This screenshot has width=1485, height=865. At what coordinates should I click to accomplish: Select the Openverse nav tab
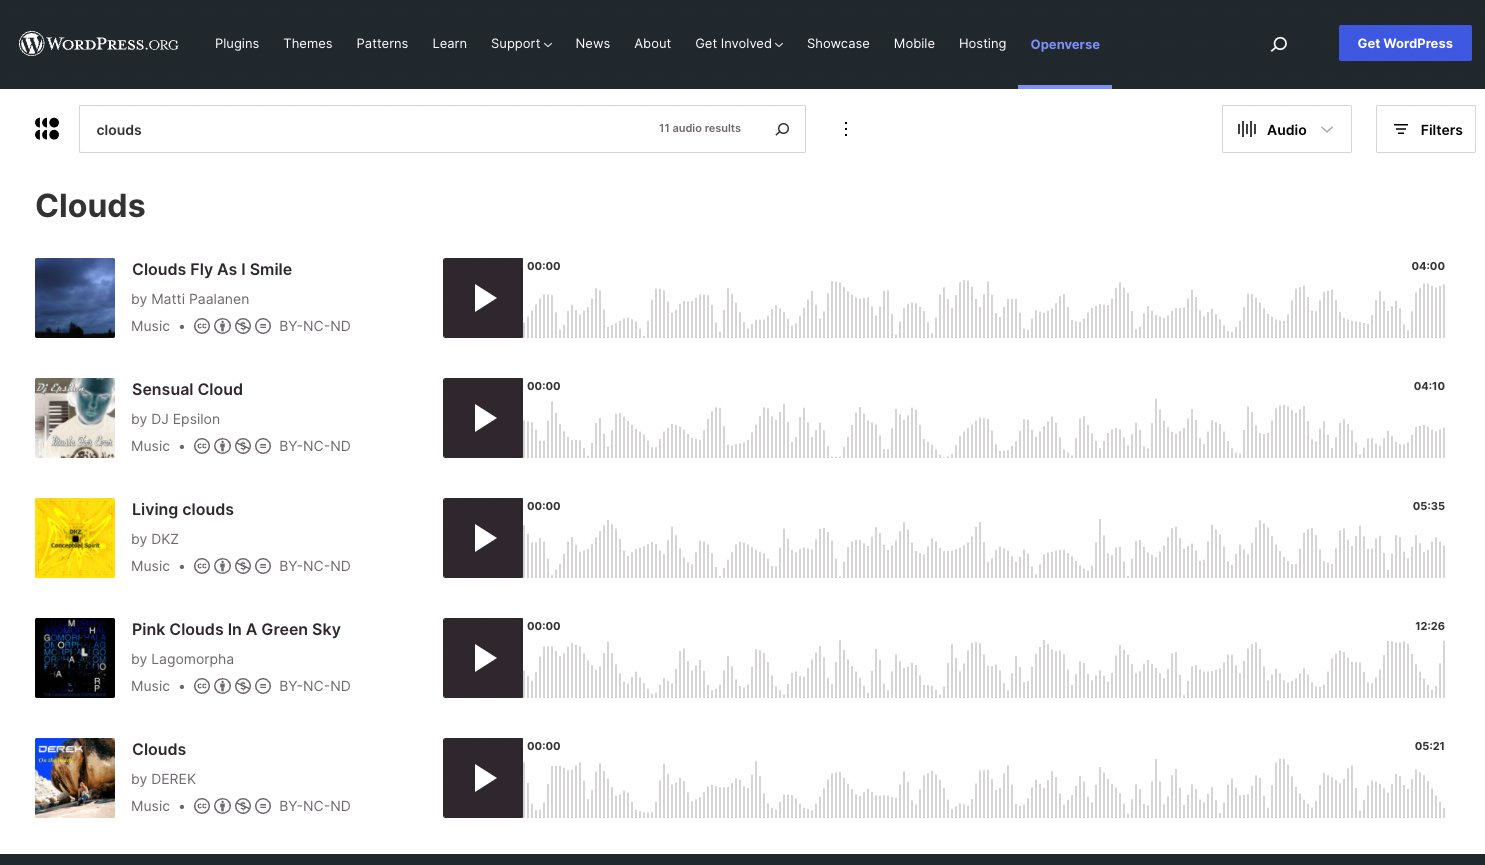1065,44
